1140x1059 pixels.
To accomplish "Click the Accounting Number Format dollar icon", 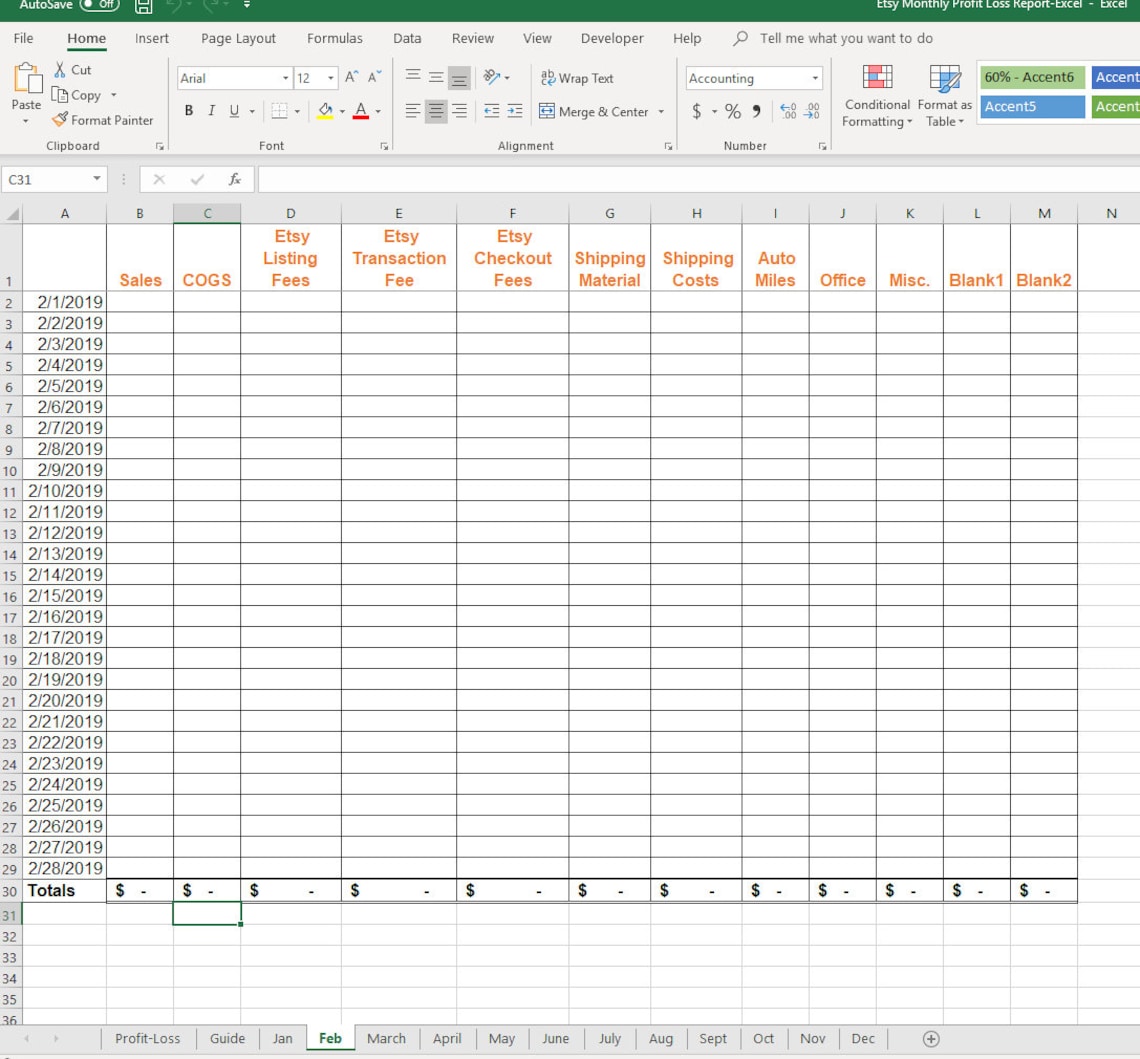I will pyautogui.click(x=695, y=111).
